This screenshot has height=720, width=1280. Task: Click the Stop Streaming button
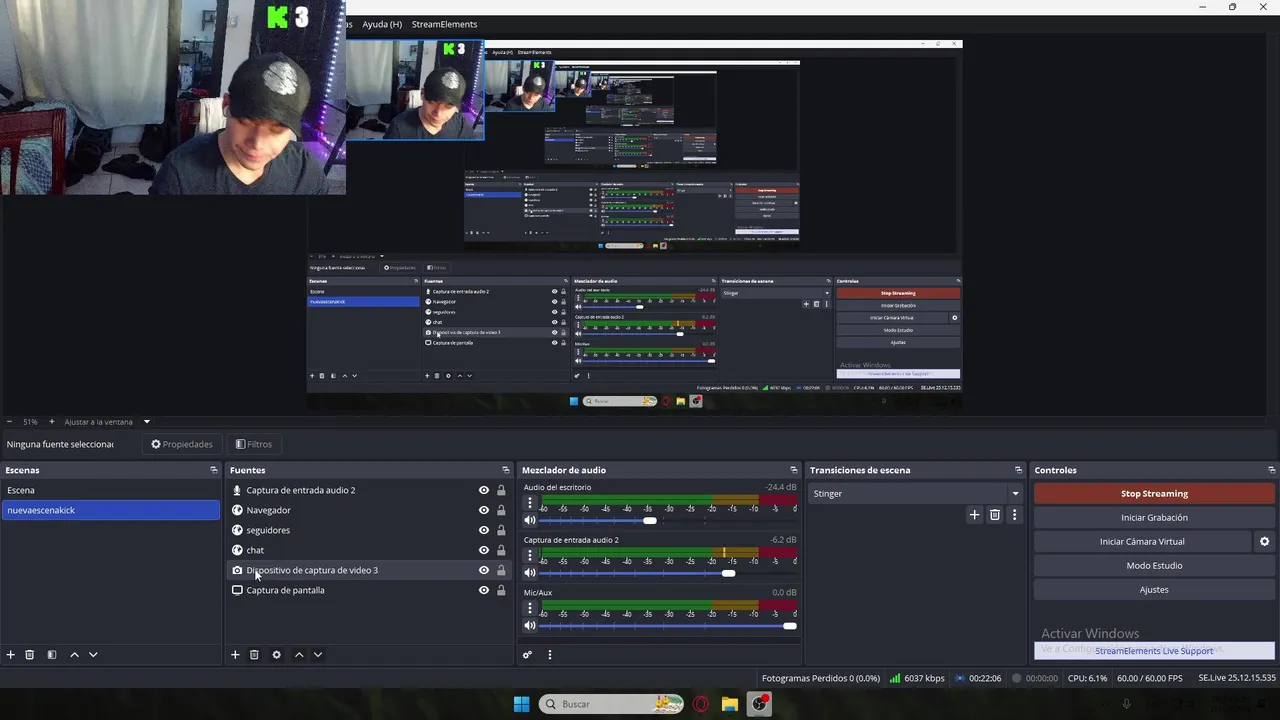tap(1154, 493)
